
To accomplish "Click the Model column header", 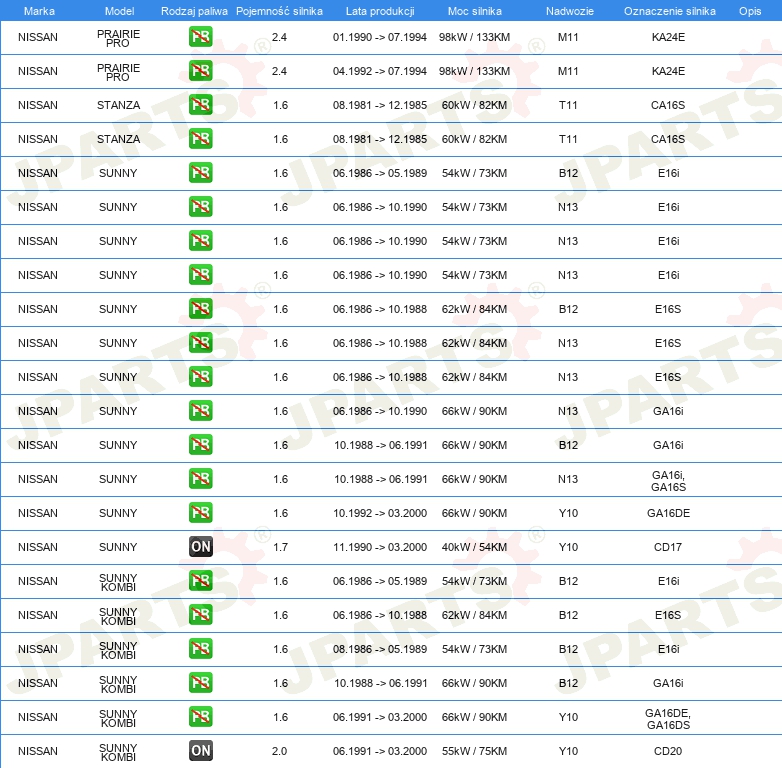I will coord(120,11).
